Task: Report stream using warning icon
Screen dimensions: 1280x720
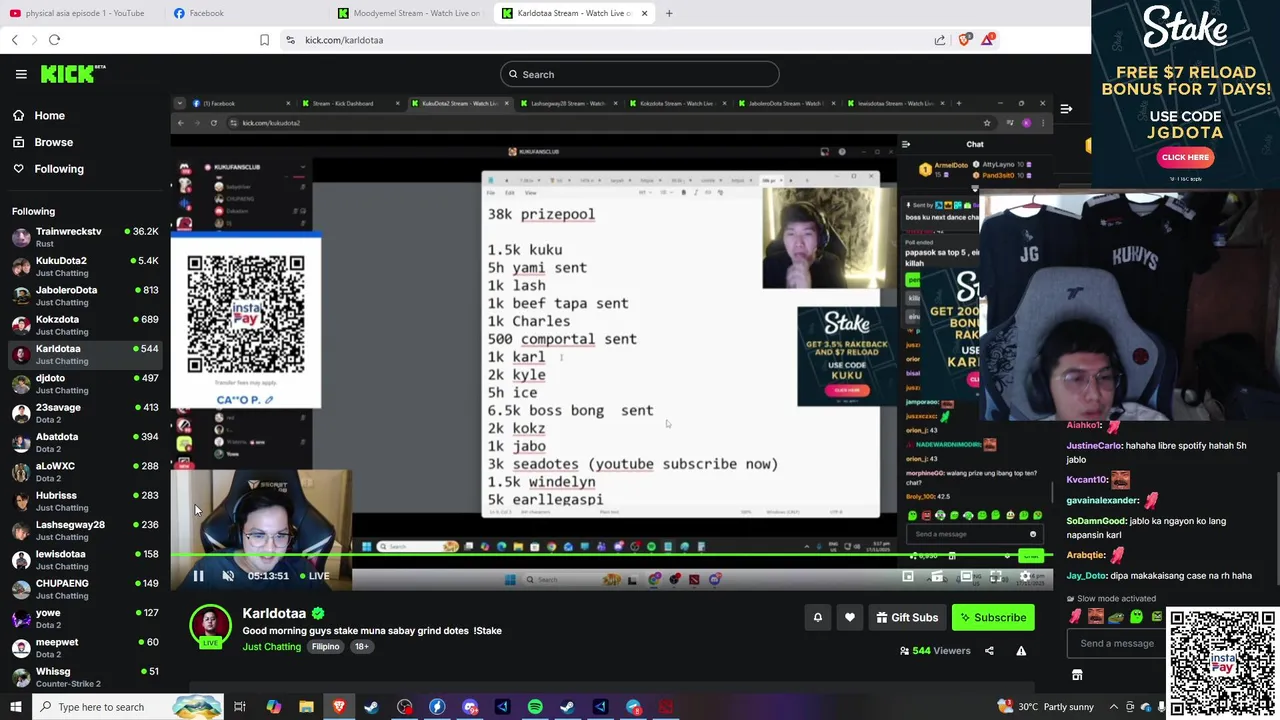Action: (x=1021, y=651)
